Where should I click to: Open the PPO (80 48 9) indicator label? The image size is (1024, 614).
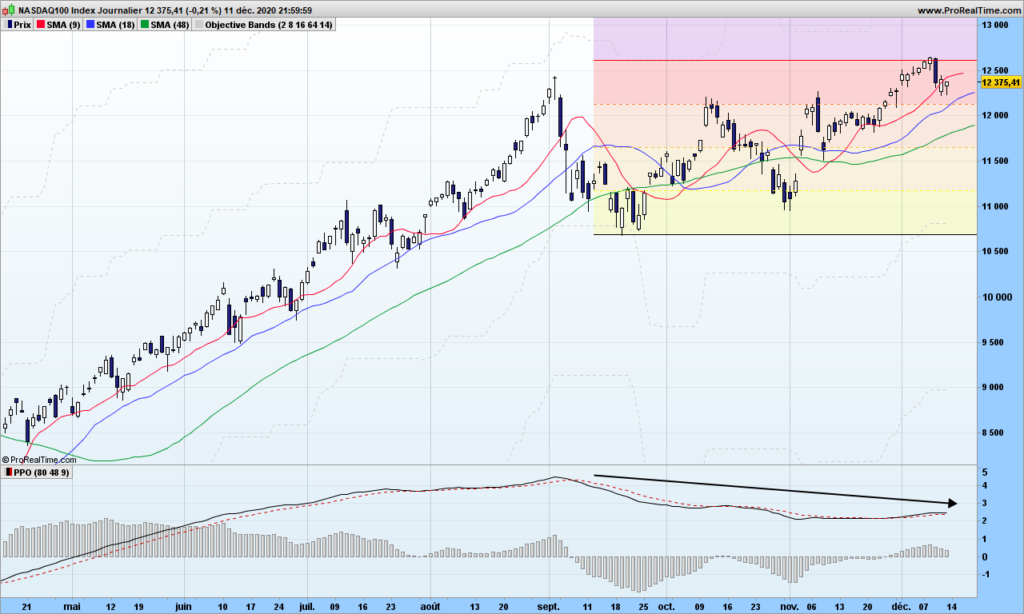(37, 472)
